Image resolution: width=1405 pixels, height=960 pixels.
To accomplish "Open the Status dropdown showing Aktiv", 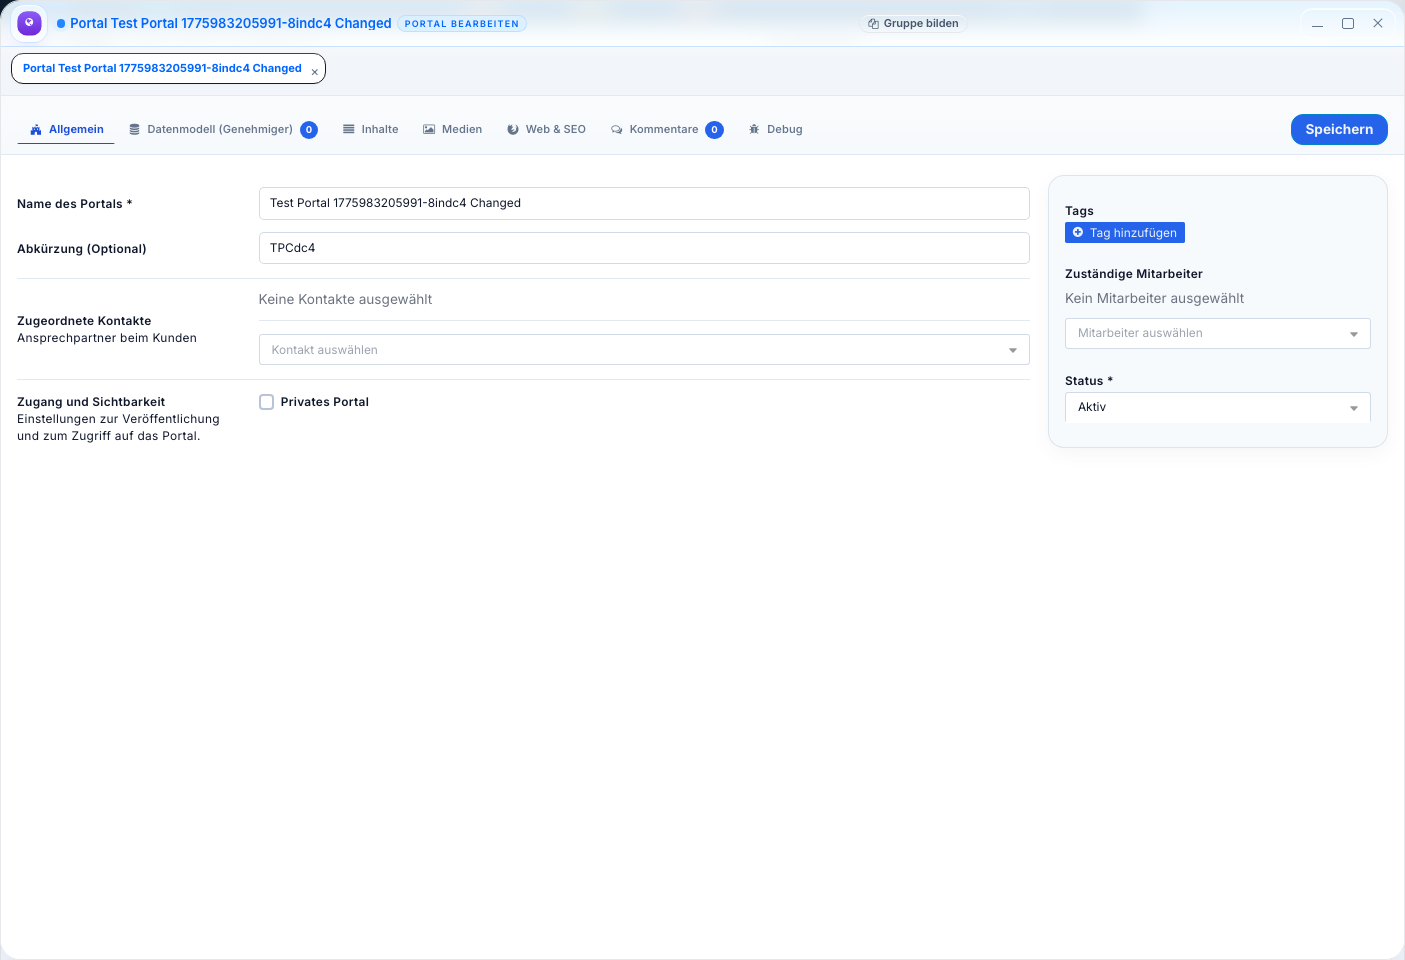I will coord(1217,408).
